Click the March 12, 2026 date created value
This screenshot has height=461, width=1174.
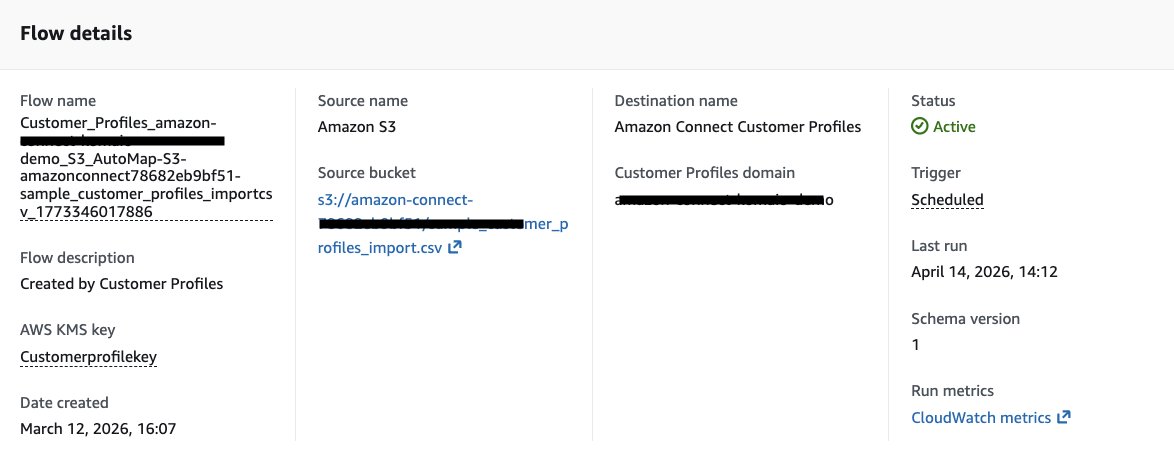click(x=98, y=429)
